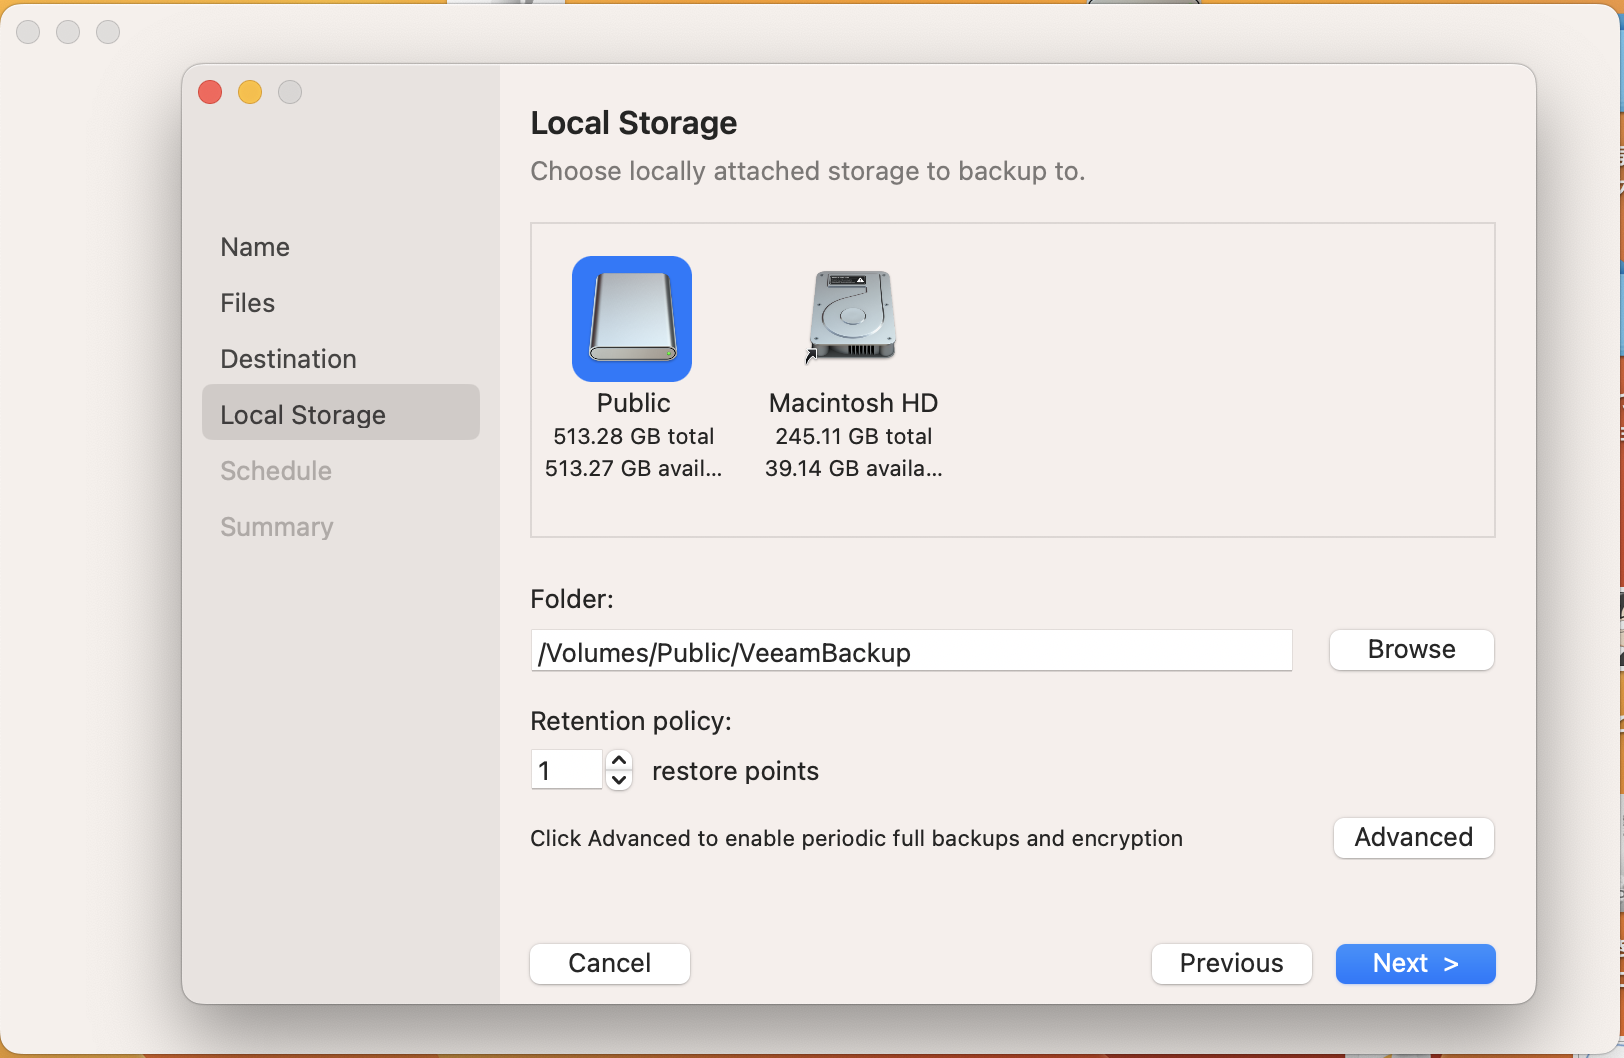Viewport: 1624px width, 1058px height.
Task: Click the Folder path text field
Action: point(910,652)
